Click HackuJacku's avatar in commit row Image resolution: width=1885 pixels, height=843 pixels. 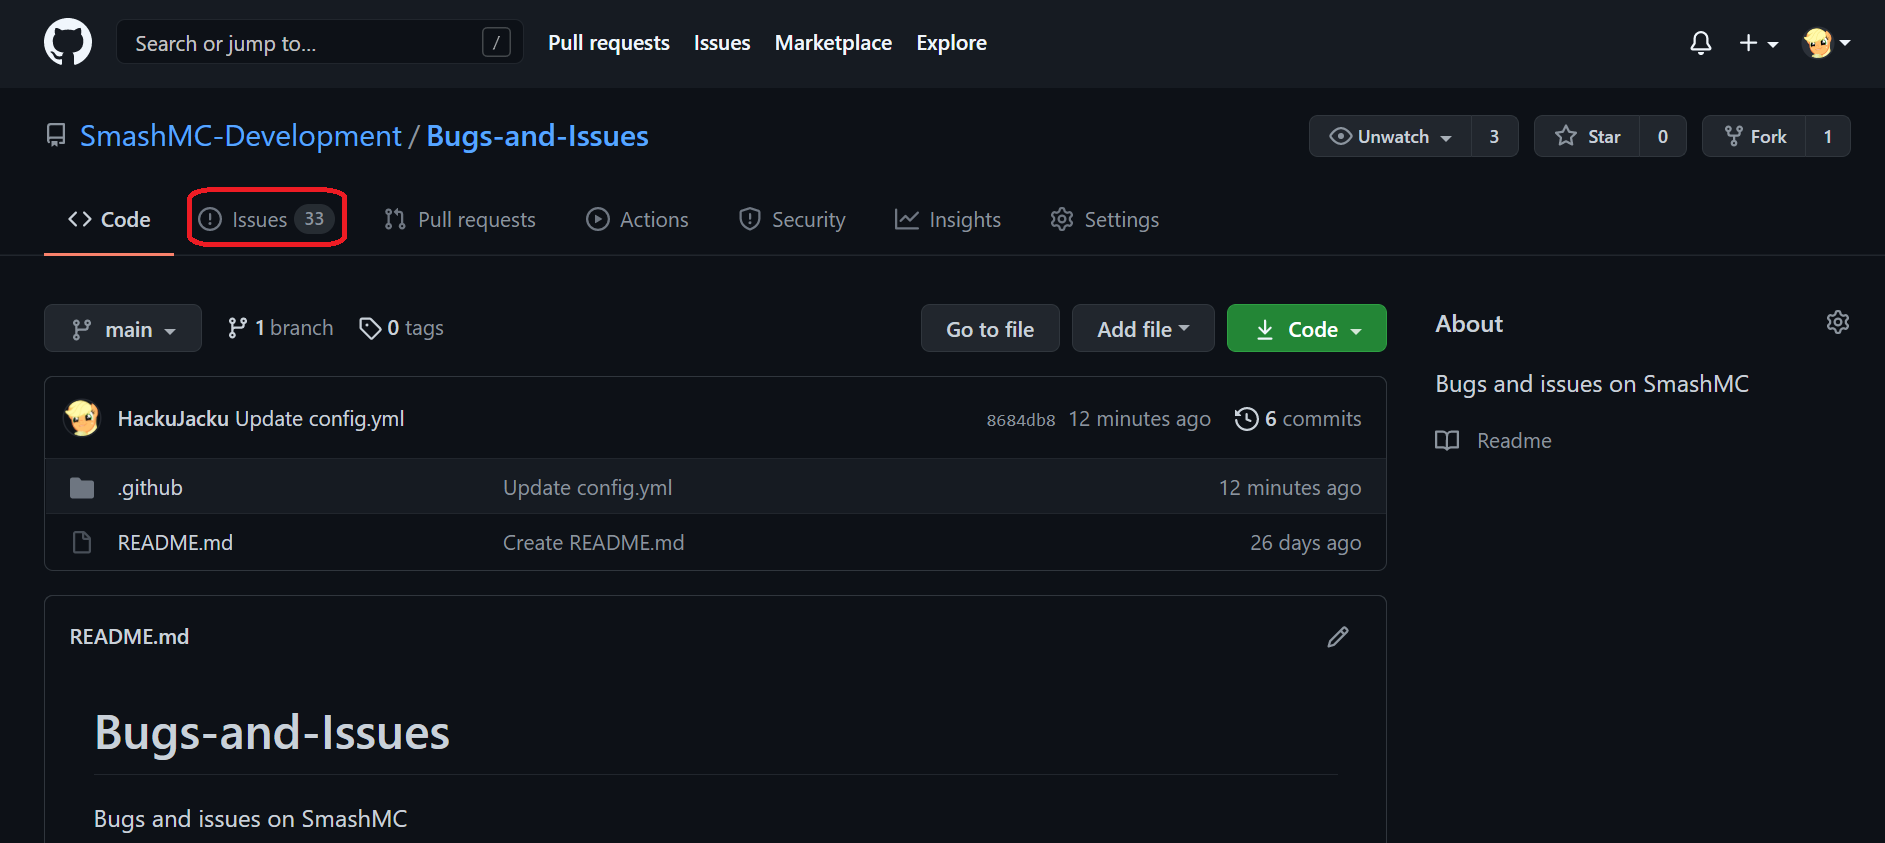(x=82, y=418)
